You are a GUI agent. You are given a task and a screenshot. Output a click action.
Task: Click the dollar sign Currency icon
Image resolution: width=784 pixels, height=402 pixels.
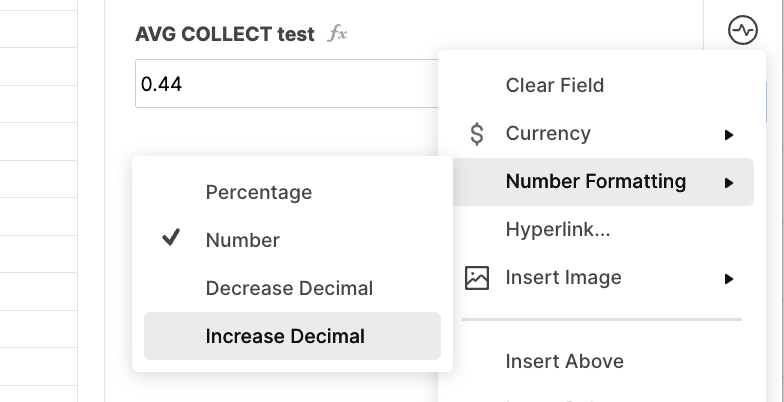[477, 134]
